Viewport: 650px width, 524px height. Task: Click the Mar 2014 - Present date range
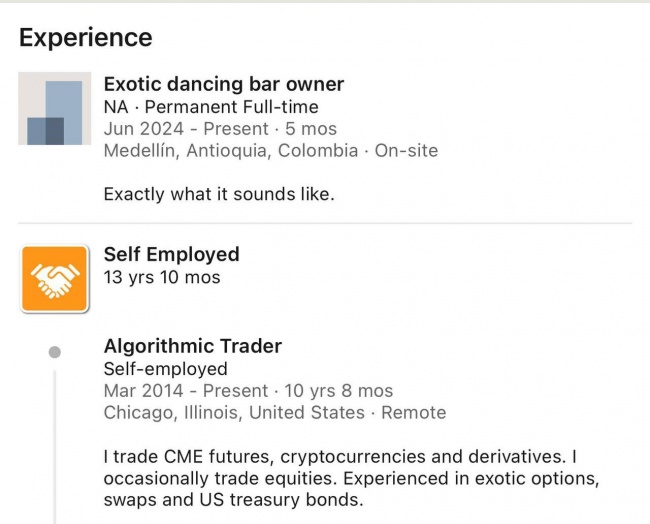tap(186, 391)
